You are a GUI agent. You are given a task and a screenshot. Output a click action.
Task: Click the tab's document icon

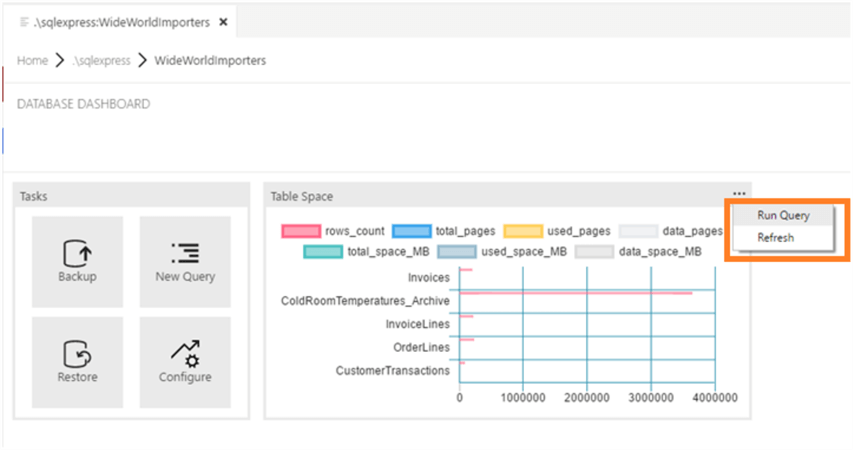tap(24, 21)
